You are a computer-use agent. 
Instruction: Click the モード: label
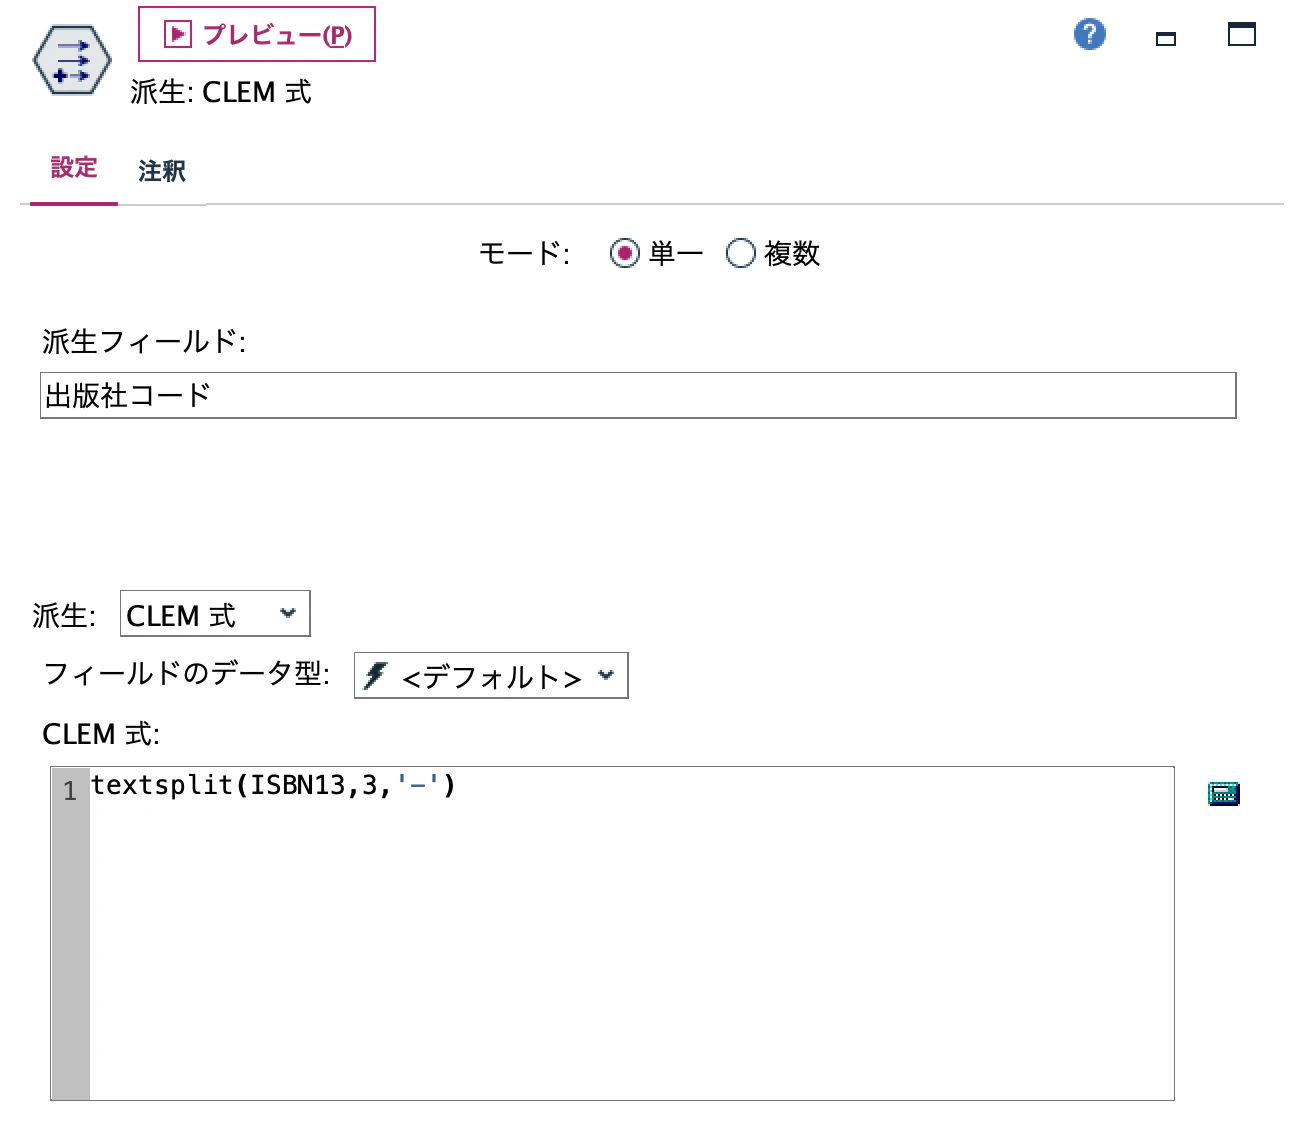524,254
